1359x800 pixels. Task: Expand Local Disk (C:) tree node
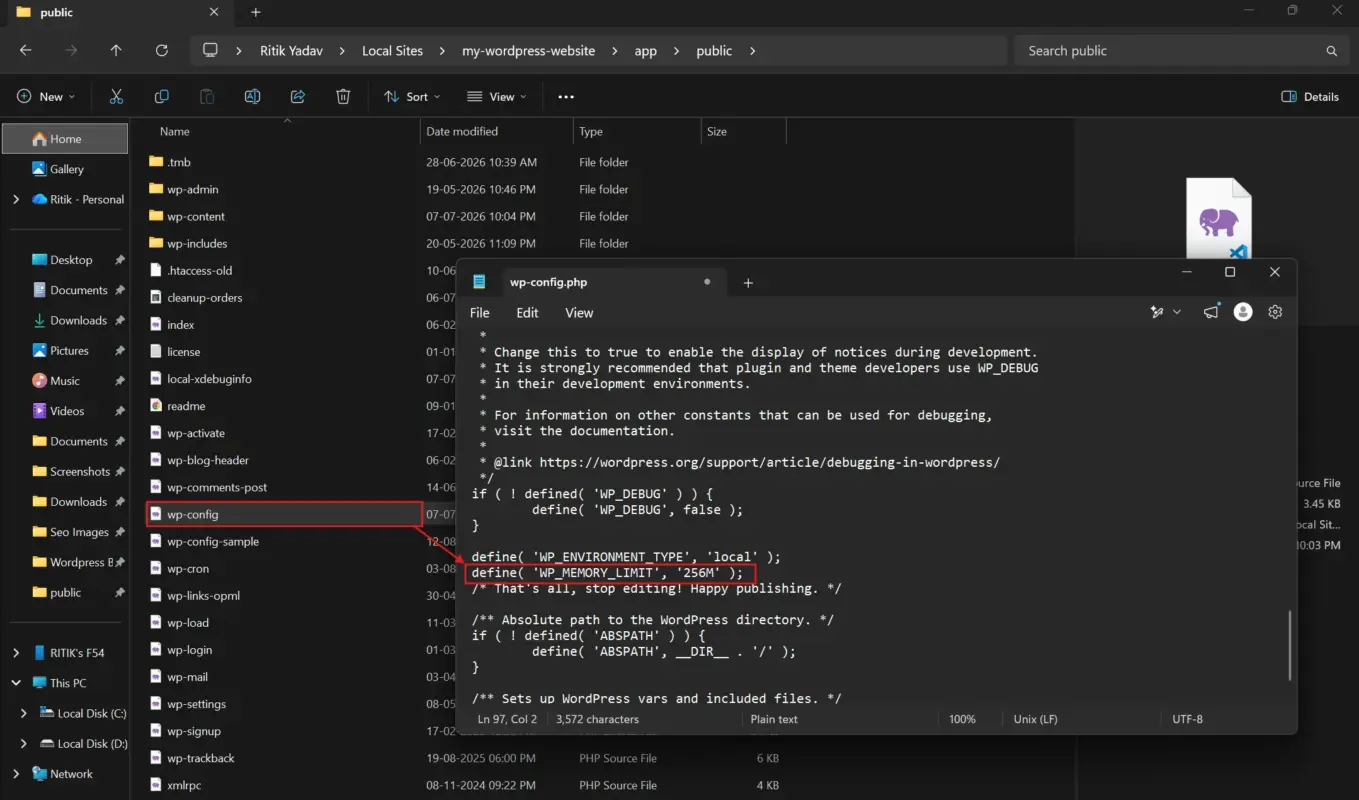25,714
